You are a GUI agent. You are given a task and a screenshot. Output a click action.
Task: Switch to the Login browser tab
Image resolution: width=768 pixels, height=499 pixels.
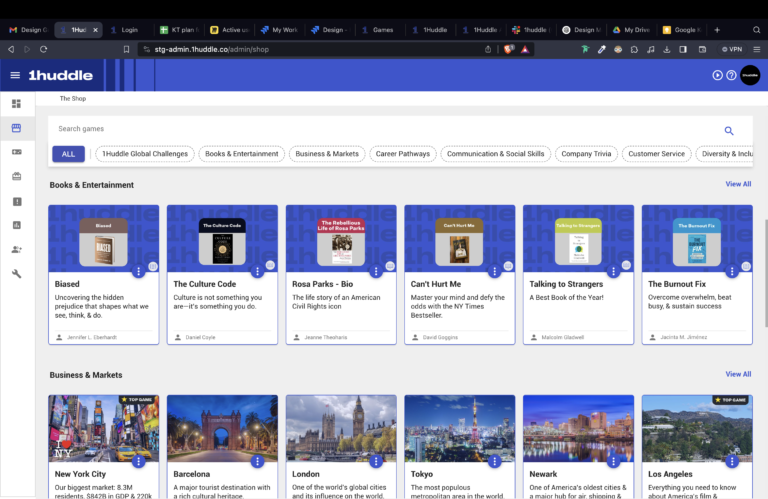(x=130, y=30)
